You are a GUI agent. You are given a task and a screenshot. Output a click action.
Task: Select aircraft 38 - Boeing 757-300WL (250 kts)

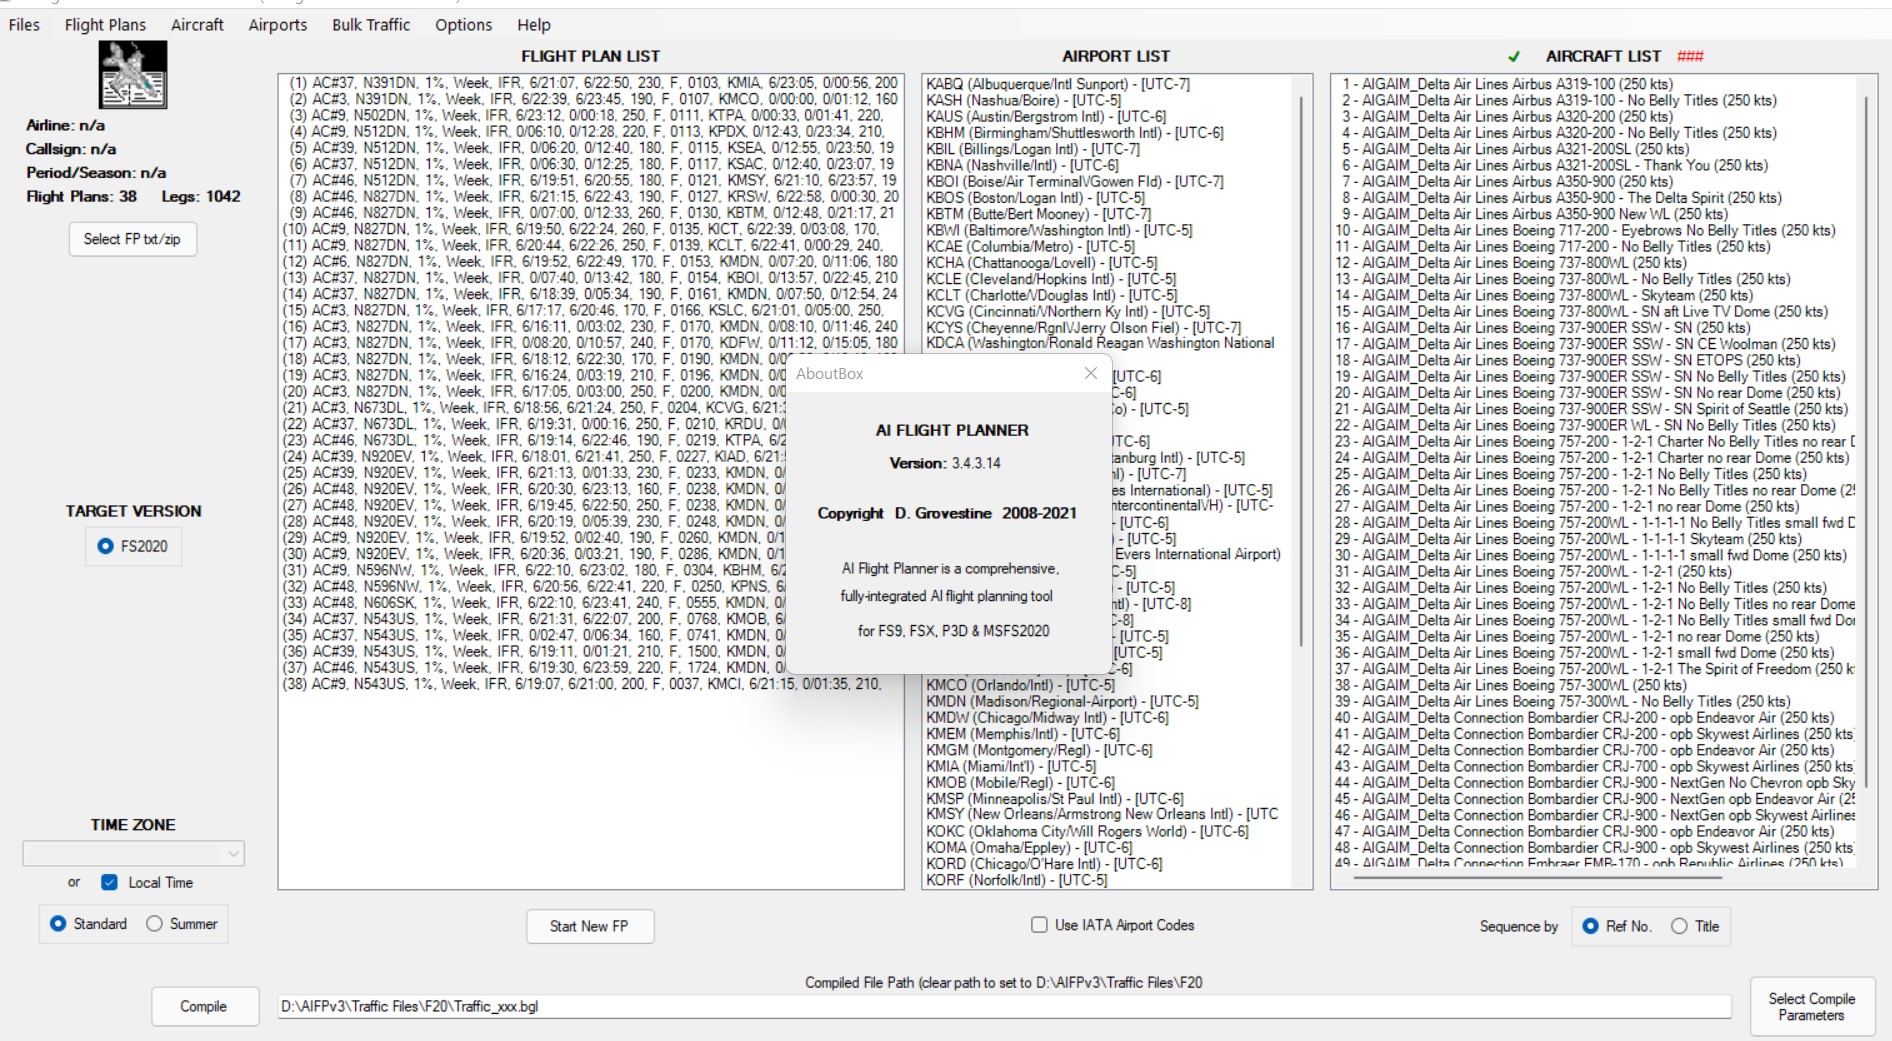click(1510, 685)
